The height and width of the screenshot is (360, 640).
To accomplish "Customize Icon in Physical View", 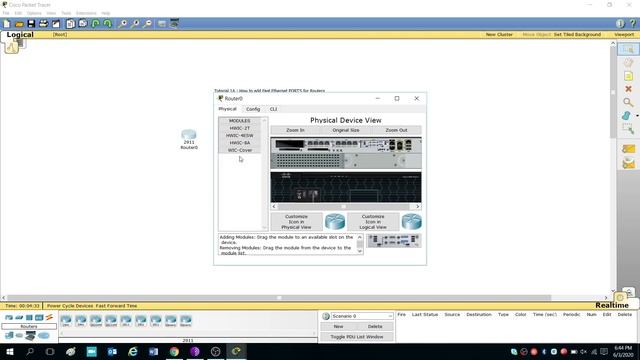I will point(296,222).
